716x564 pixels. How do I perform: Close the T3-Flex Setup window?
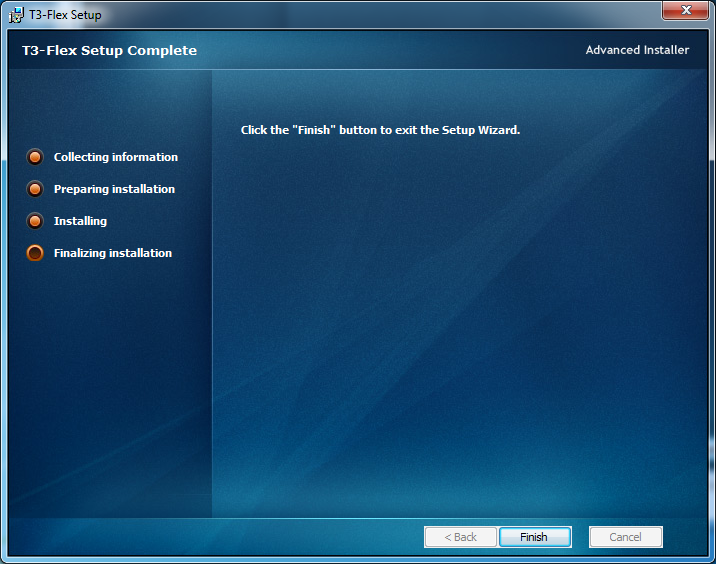pyautogui.click(x=685, y=10)
